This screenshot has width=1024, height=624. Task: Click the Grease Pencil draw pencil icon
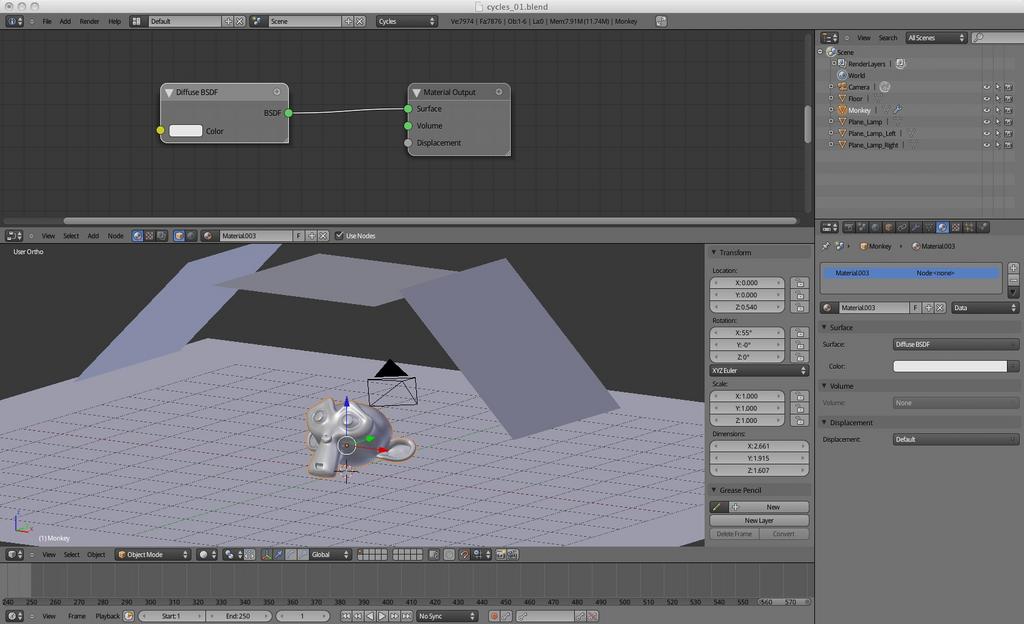pyautogui.click(x=717, y=507)
